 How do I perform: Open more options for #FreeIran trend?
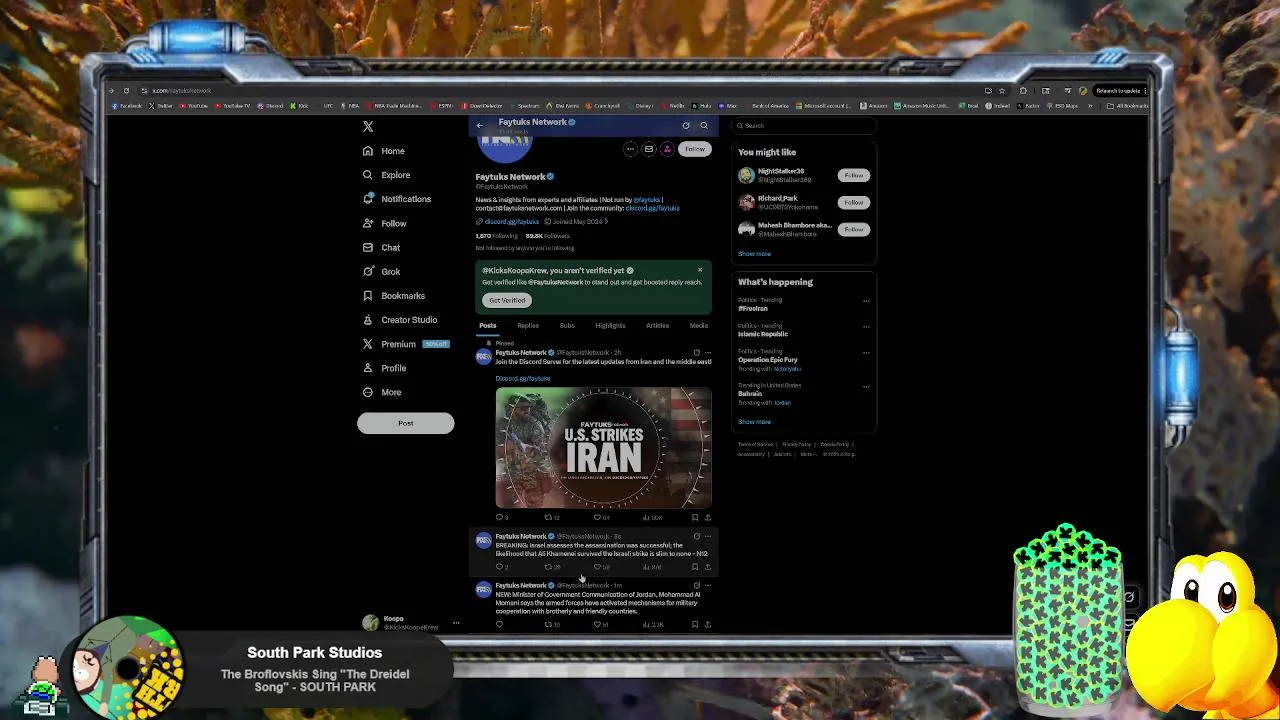(x=866, y=301)
